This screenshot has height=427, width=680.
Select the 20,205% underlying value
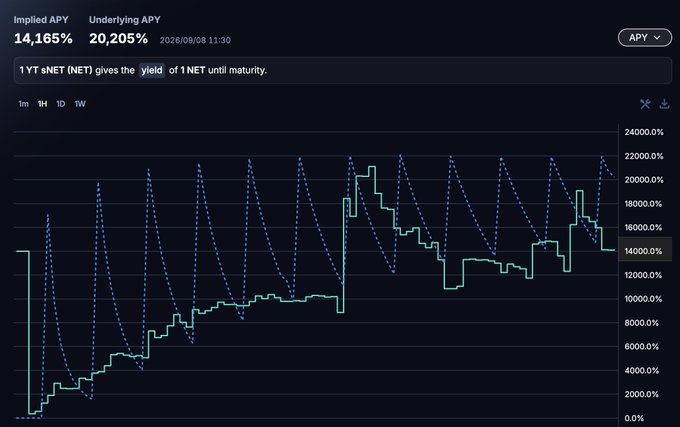(x=118, y=39)
